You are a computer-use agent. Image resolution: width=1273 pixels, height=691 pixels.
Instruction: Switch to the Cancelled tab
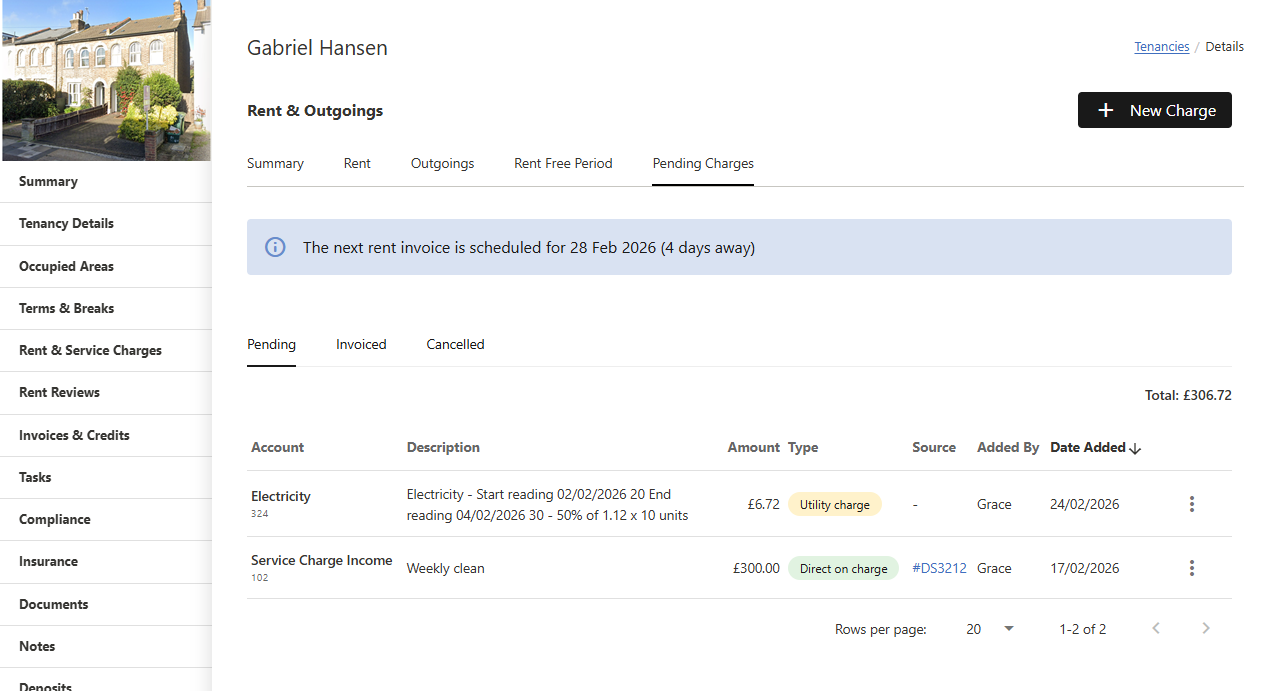pyautogui.click(x=455, y=344)
